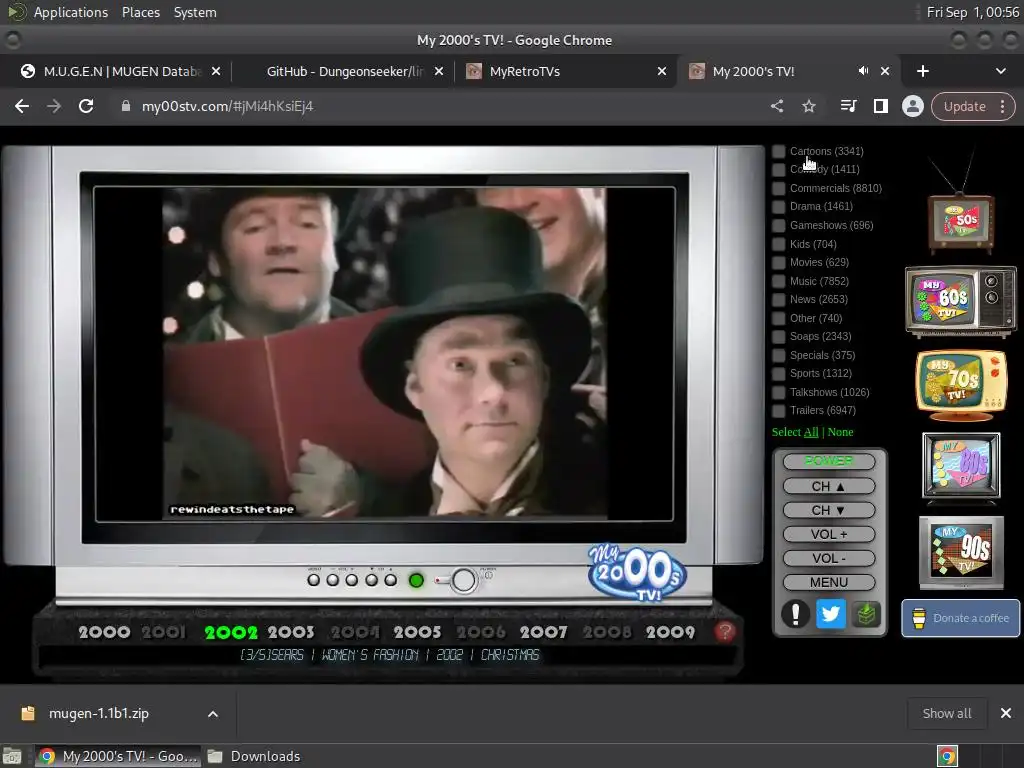Image resolution: width=1024 pixels, height=768 pixels.
Task: Toggle the Chrome side panel icon
Action: click(880, 106)
